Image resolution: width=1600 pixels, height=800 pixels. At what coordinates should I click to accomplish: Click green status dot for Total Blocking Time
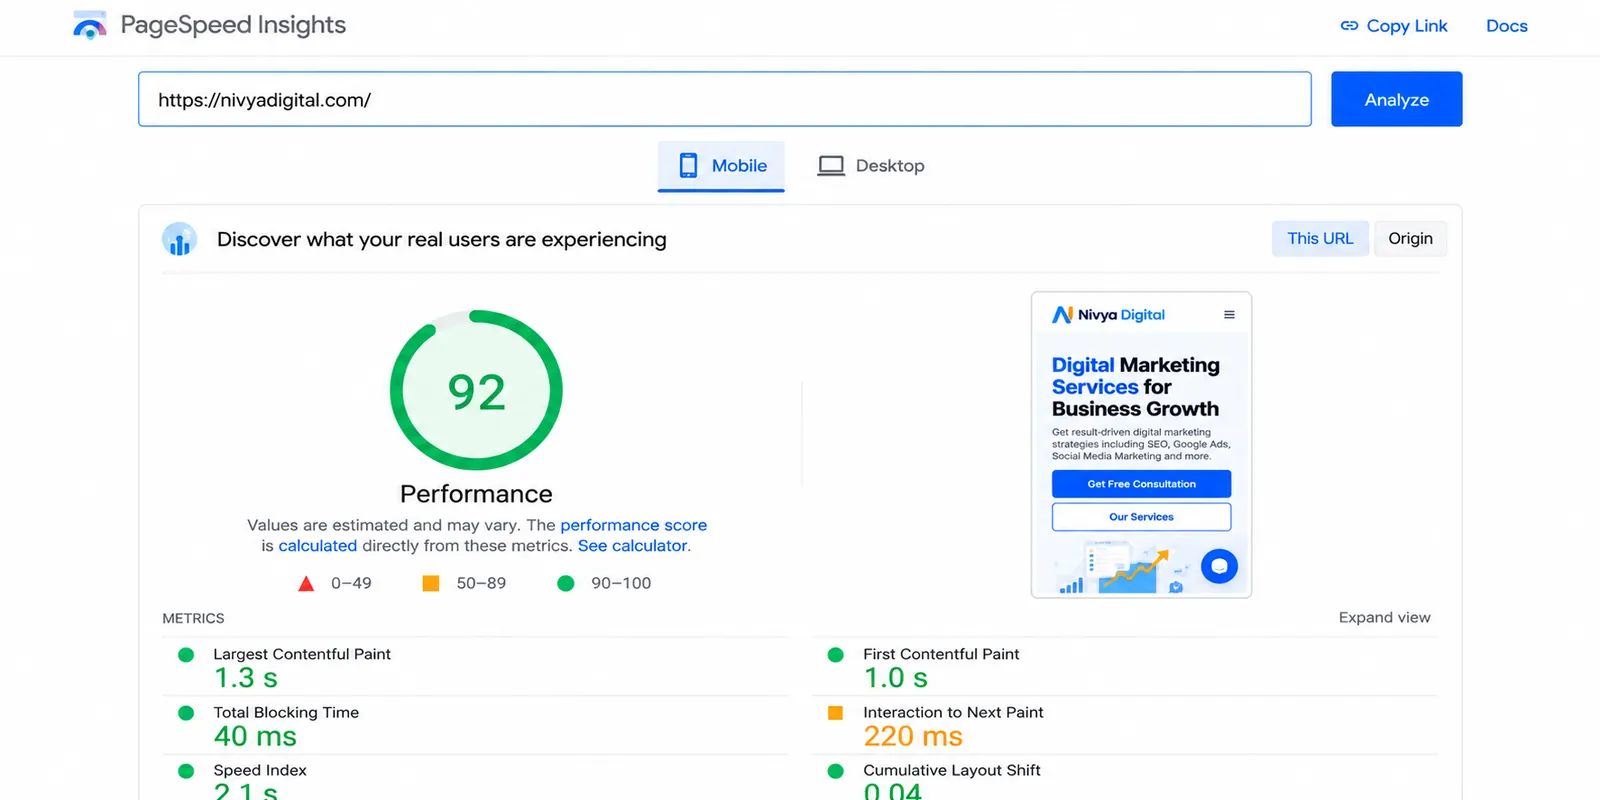186,713
